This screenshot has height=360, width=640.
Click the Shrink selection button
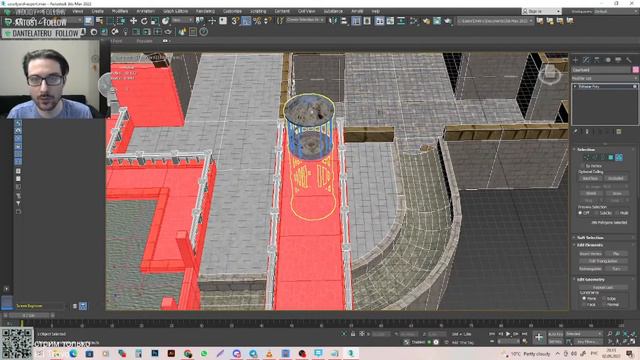click(591, 193)
